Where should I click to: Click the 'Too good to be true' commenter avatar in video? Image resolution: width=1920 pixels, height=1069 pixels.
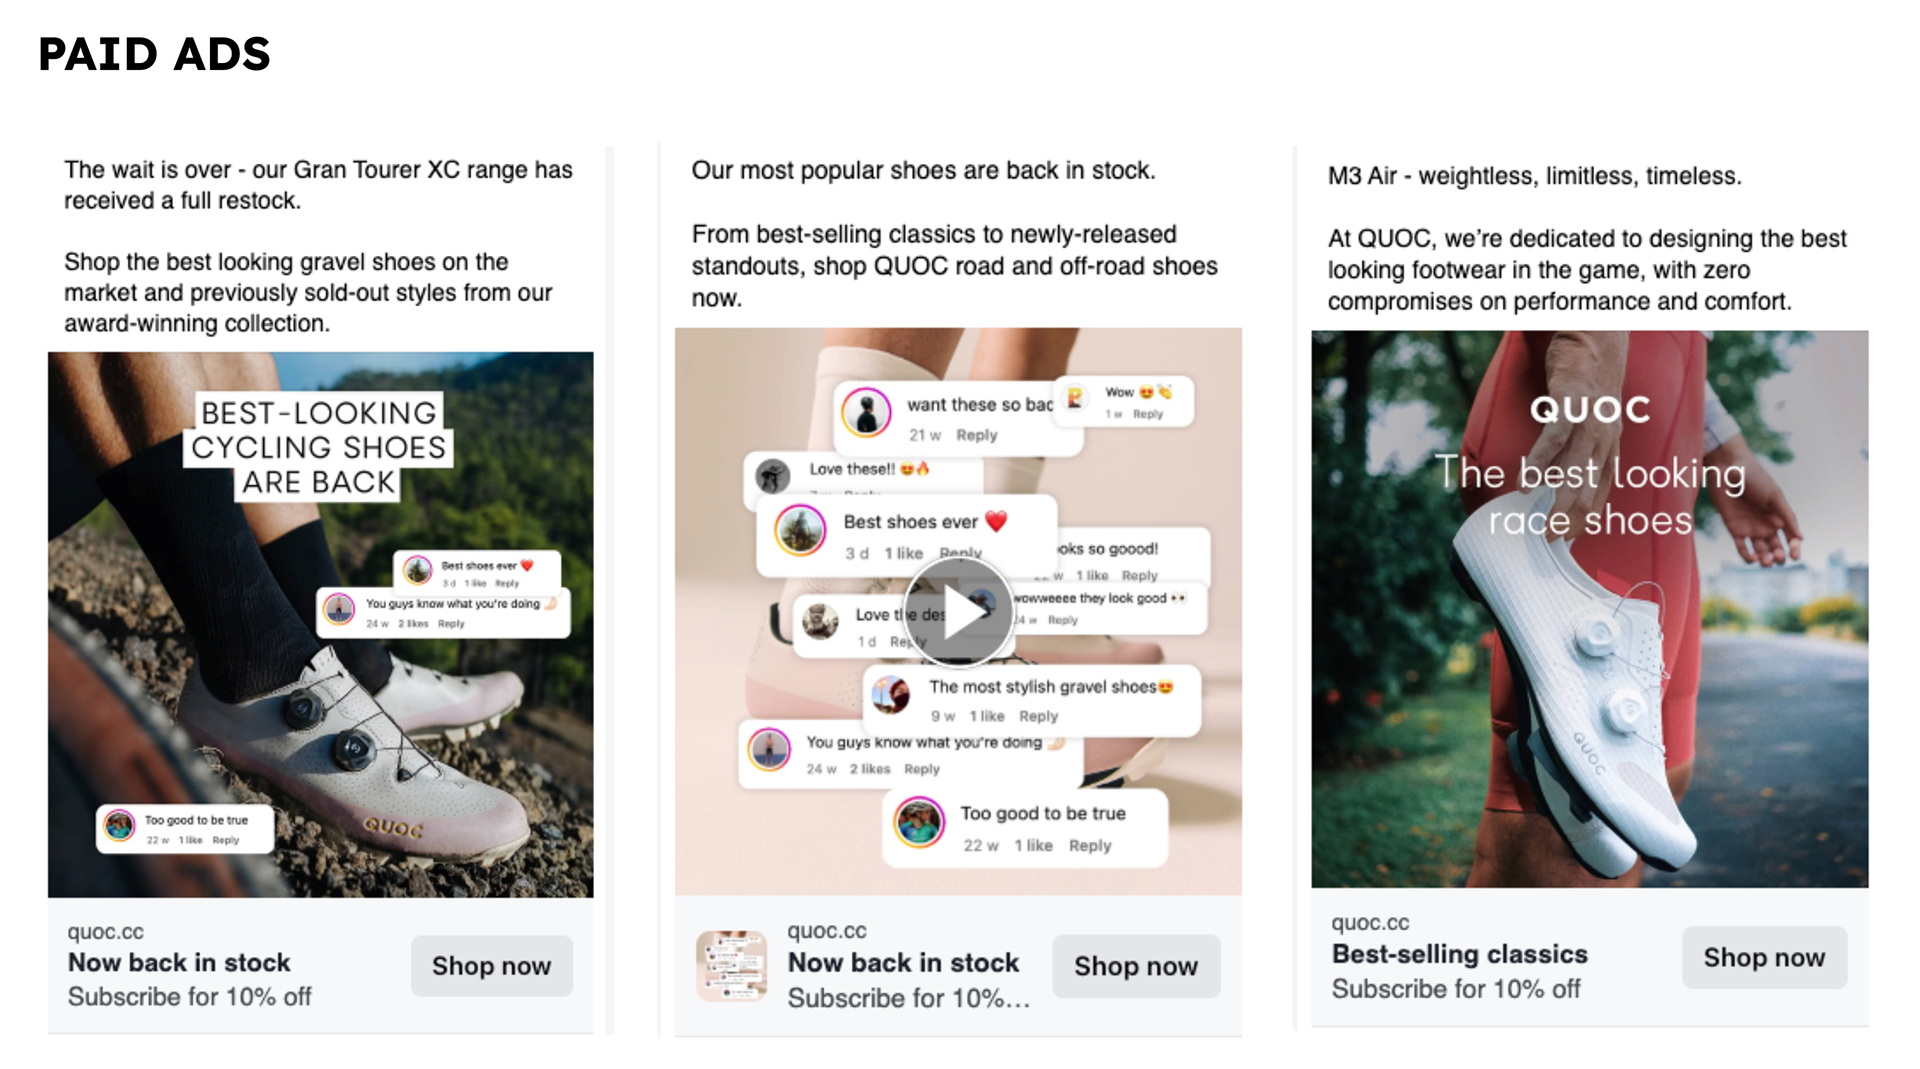click(919, 823)
